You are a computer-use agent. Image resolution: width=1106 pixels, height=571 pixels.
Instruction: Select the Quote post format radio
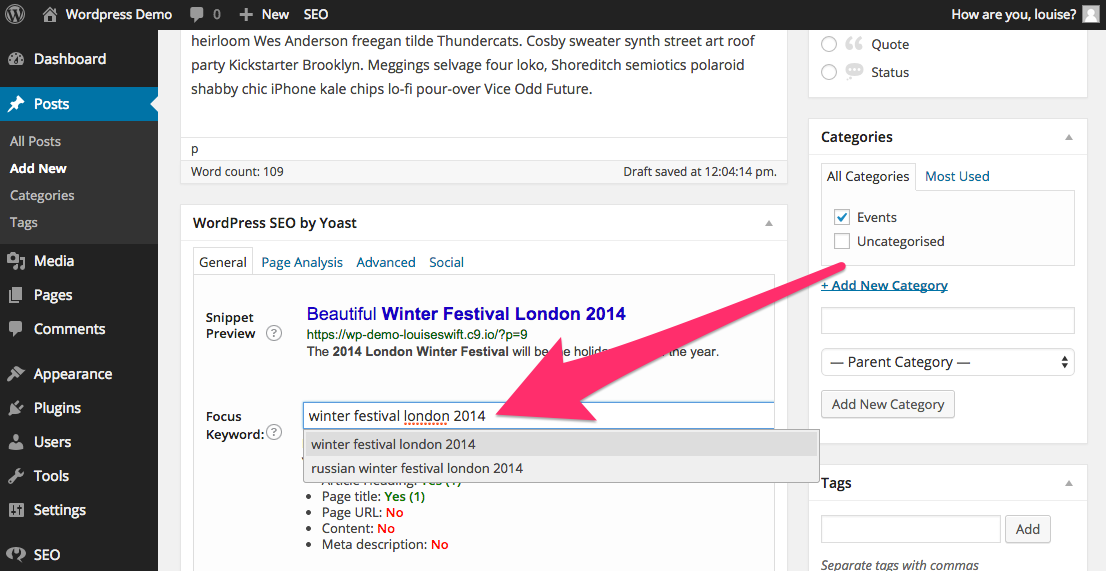pyautogui.click(x=829, y=44)
